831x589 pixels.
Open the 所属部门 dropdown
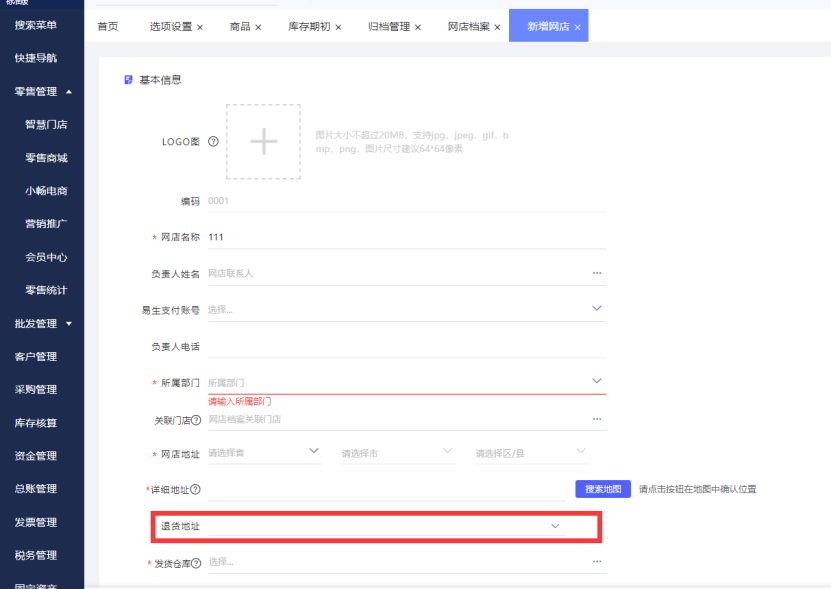597,382
